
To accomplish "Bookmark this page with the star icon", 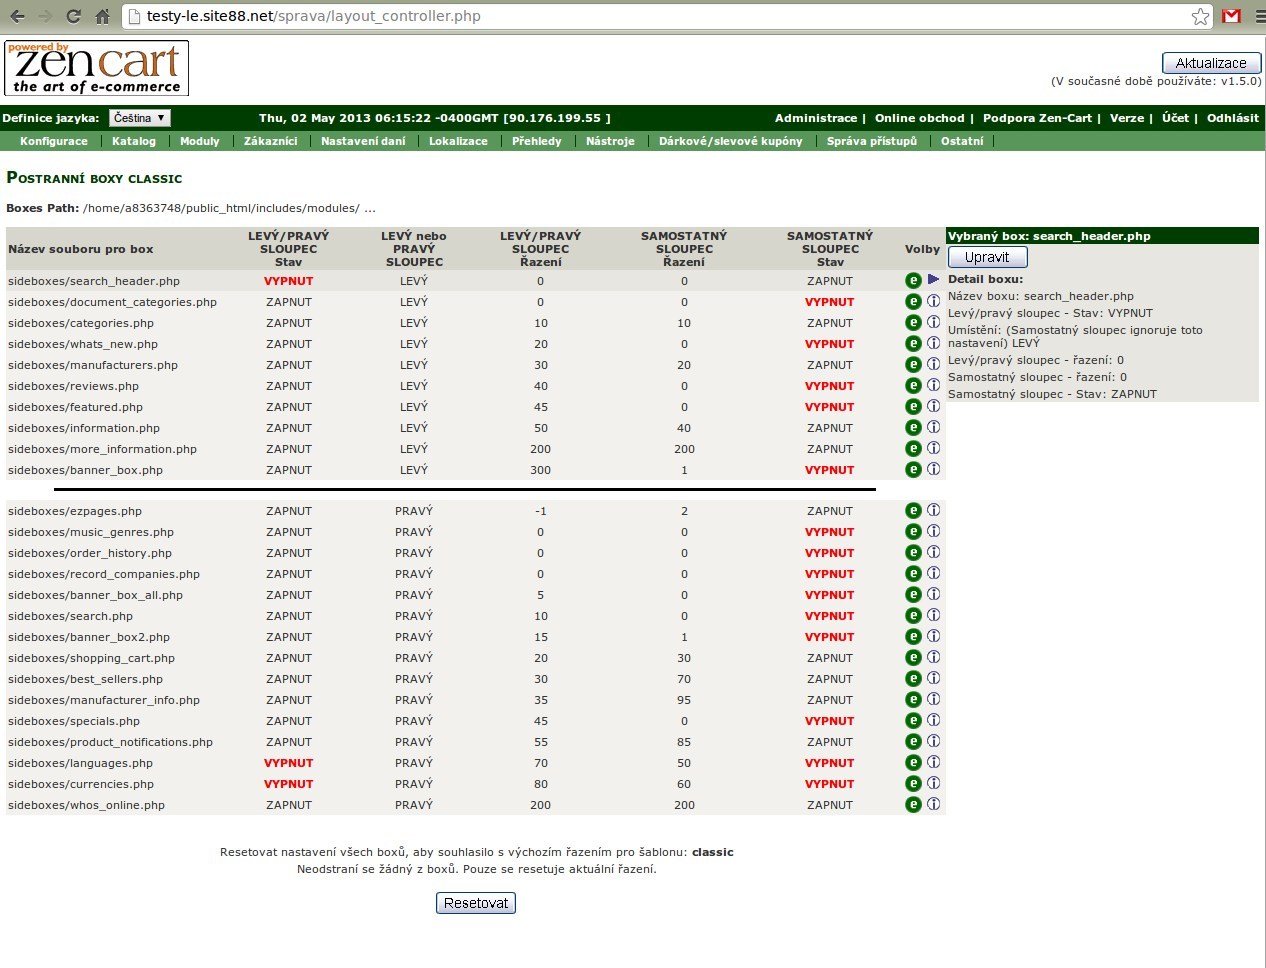I will pos(1200,16).
